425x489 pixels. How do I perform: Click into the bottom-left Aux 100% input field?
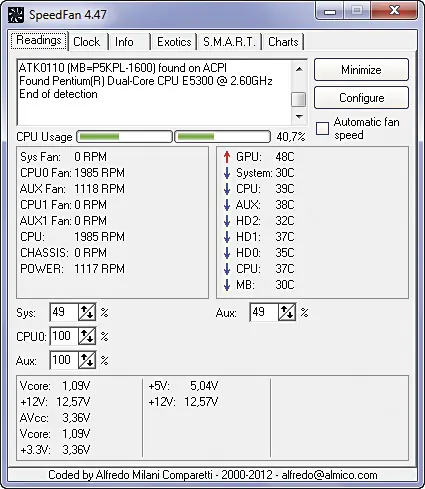pos(64,360)
